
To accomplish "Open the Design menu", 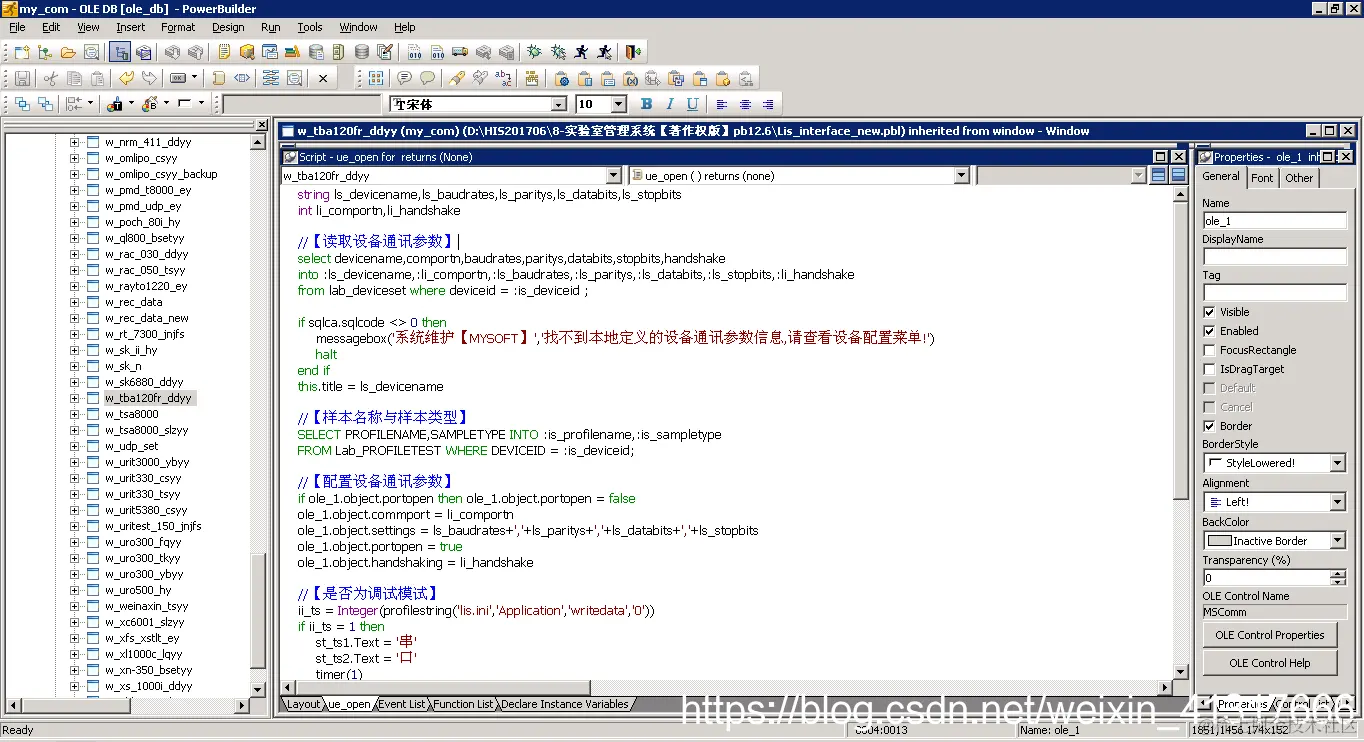I will [228, 27].
